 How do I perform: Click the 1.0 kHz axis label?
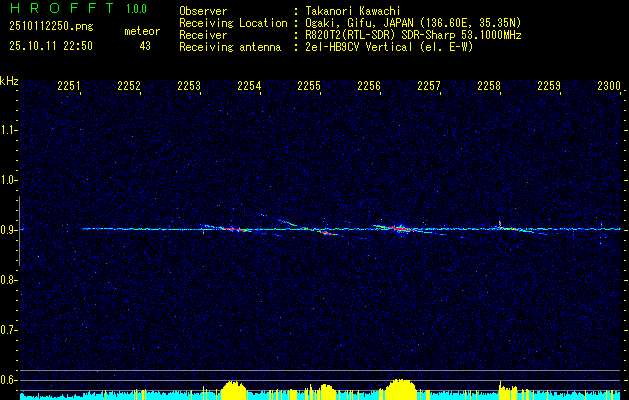[x=8, y=180]
